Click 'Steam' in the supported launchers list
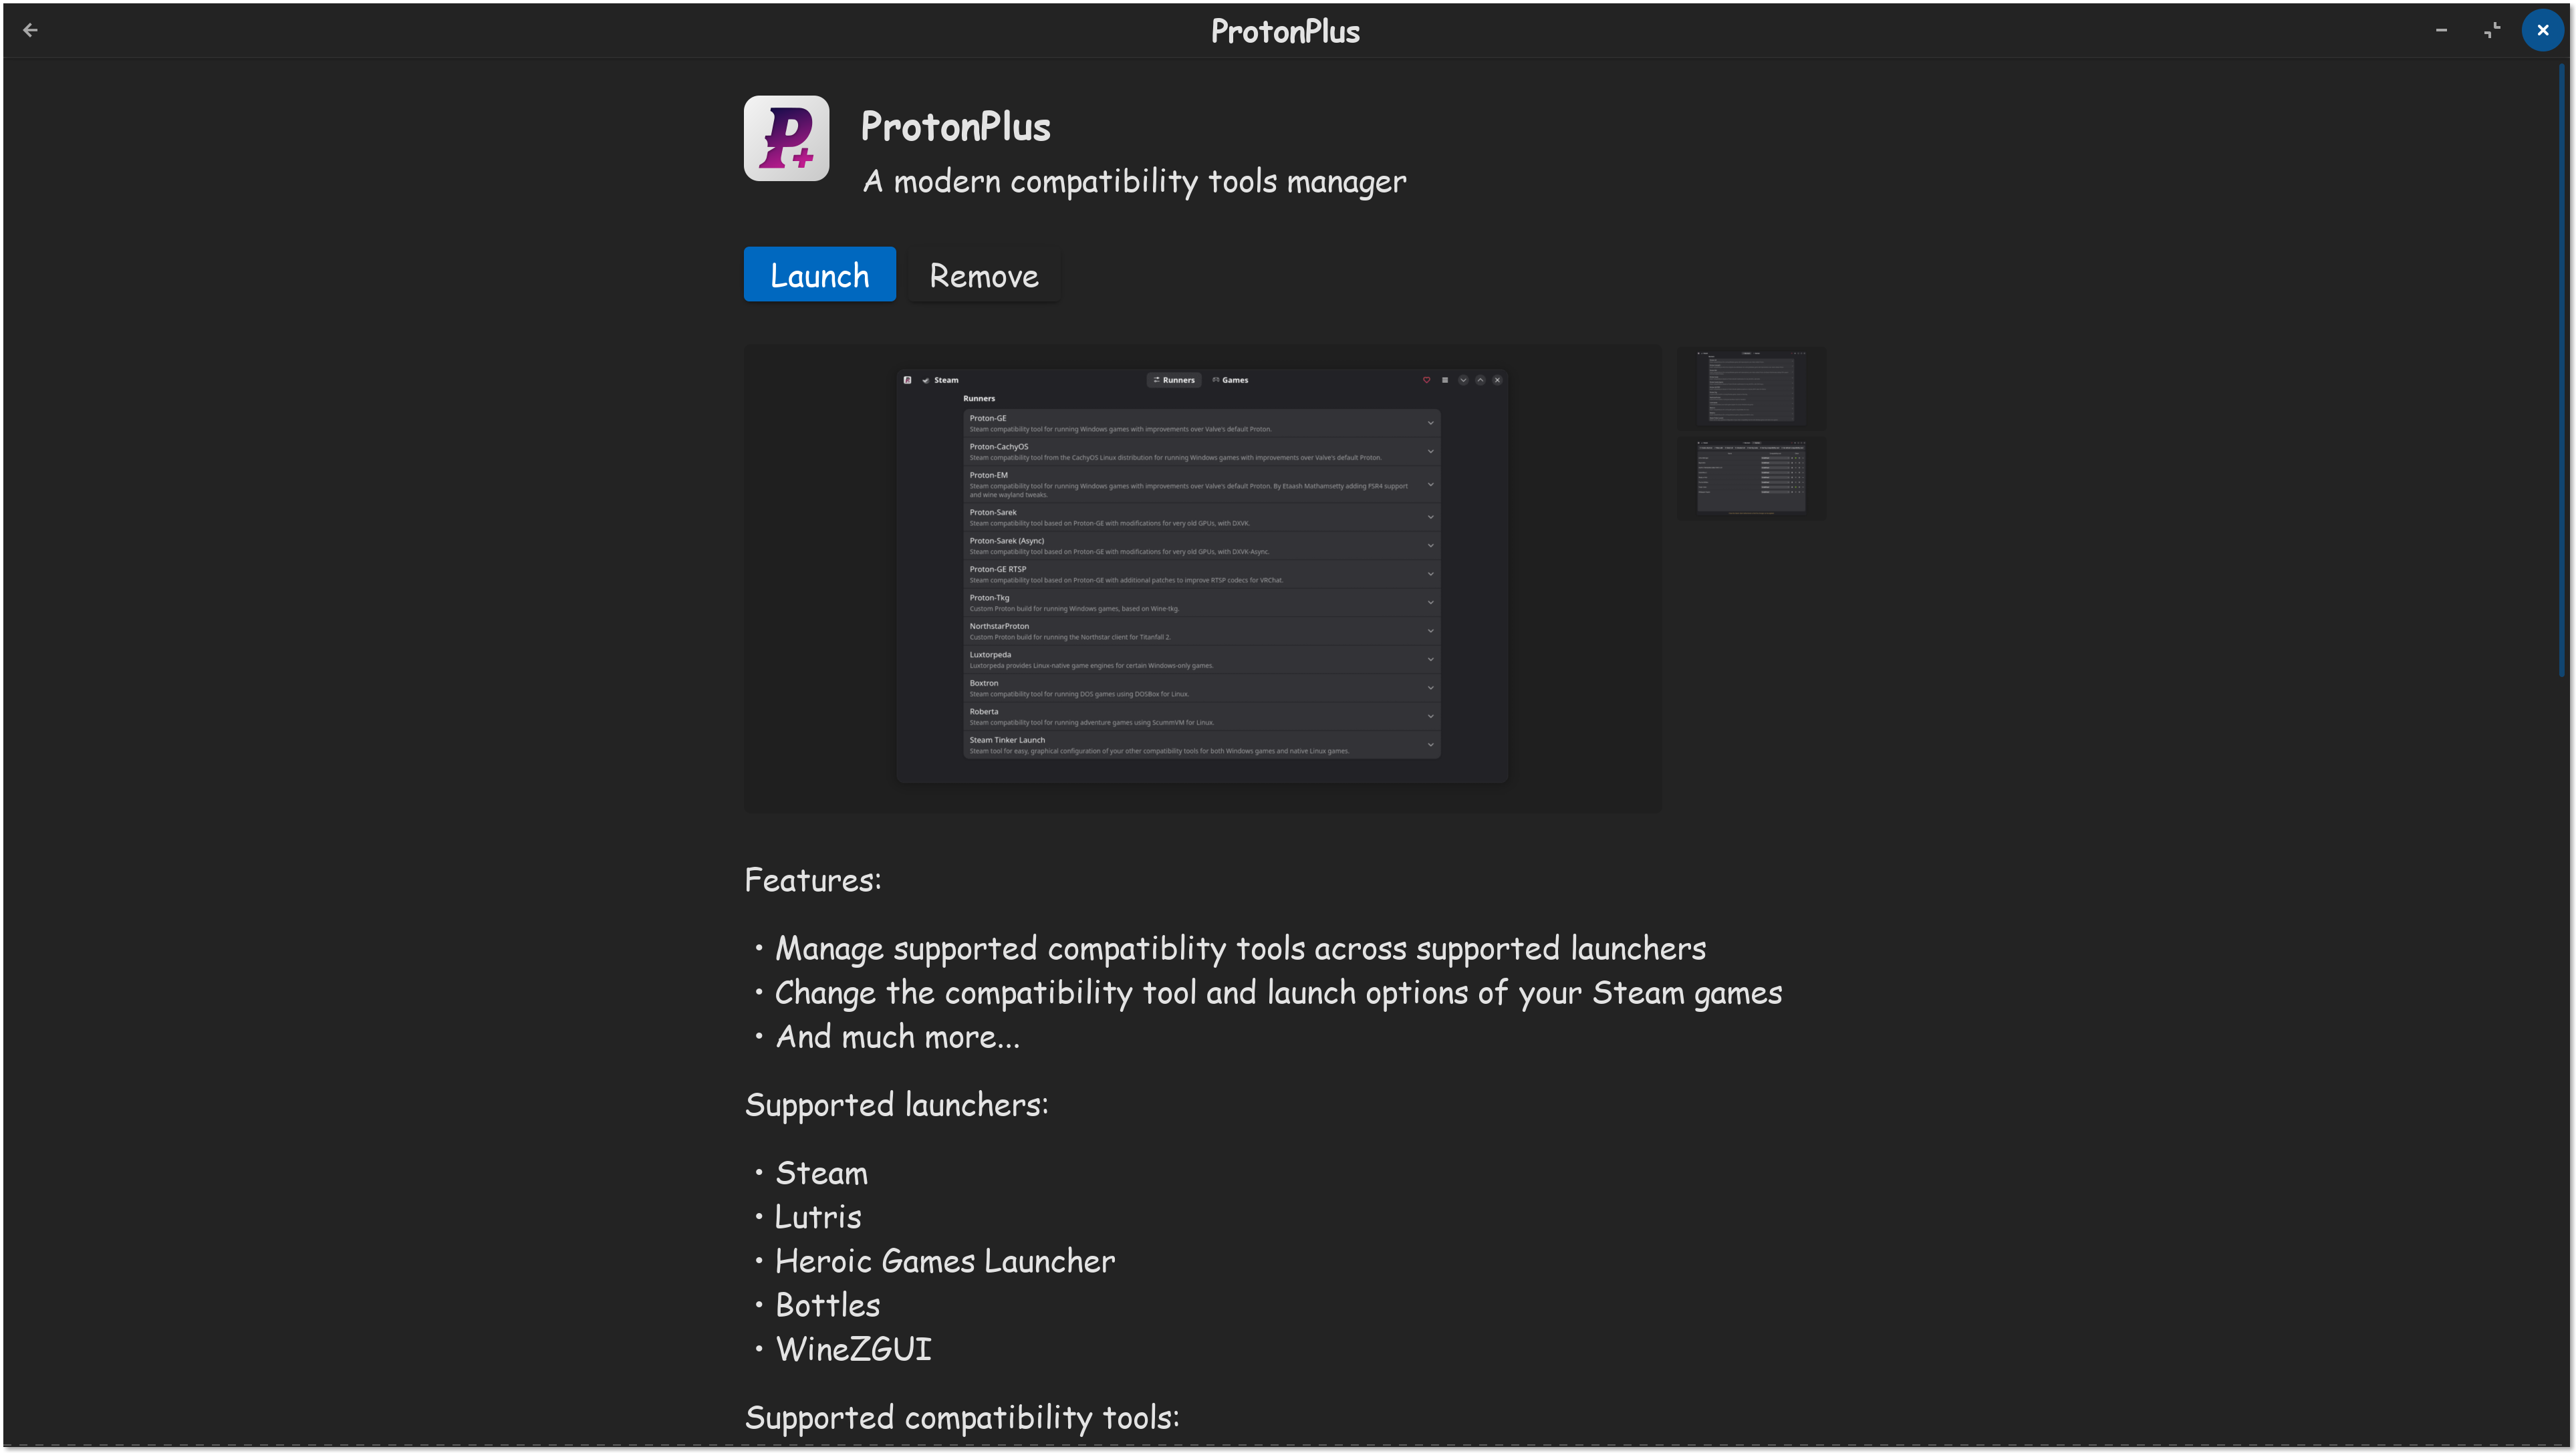The width and height of the screenshot is (2576, 1453). 822,1173
